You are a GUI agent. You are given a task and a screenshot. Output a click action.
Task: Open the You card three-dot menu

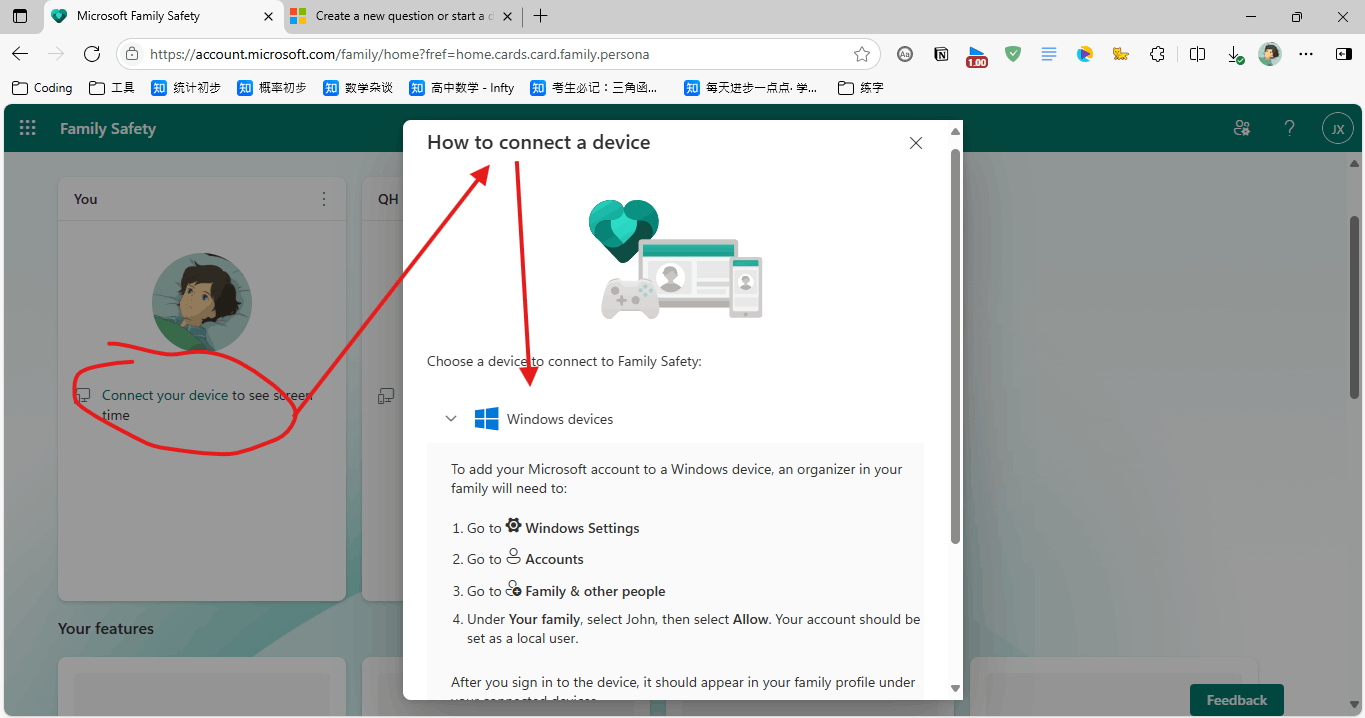[324, 199]
